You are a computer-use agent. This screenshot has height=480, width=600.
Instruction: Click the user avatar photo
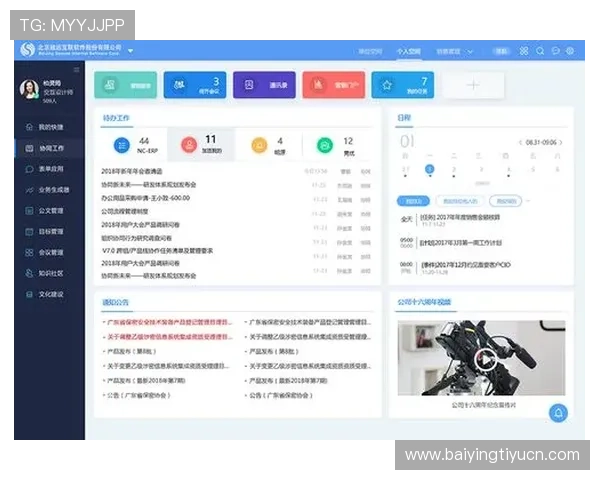(29, 89)
